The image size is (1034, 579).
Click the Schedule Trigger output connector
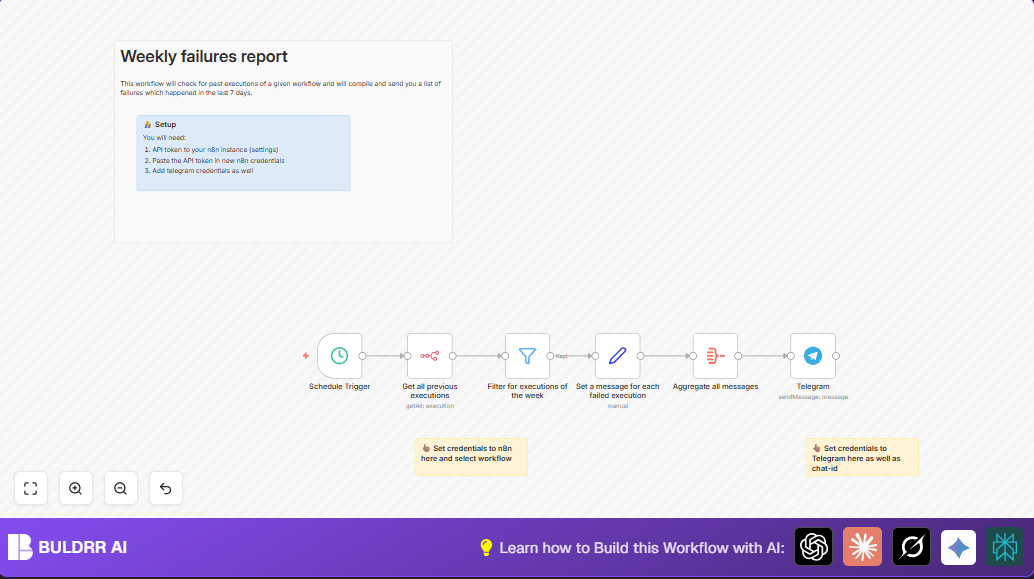click(x=362, y=355)
